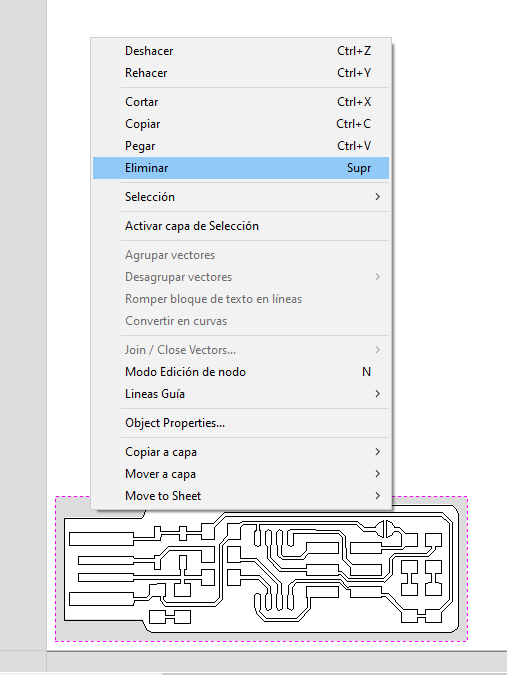Expand the Copiar a capa submenu
The image size is (507, 675).
[241, 452]
